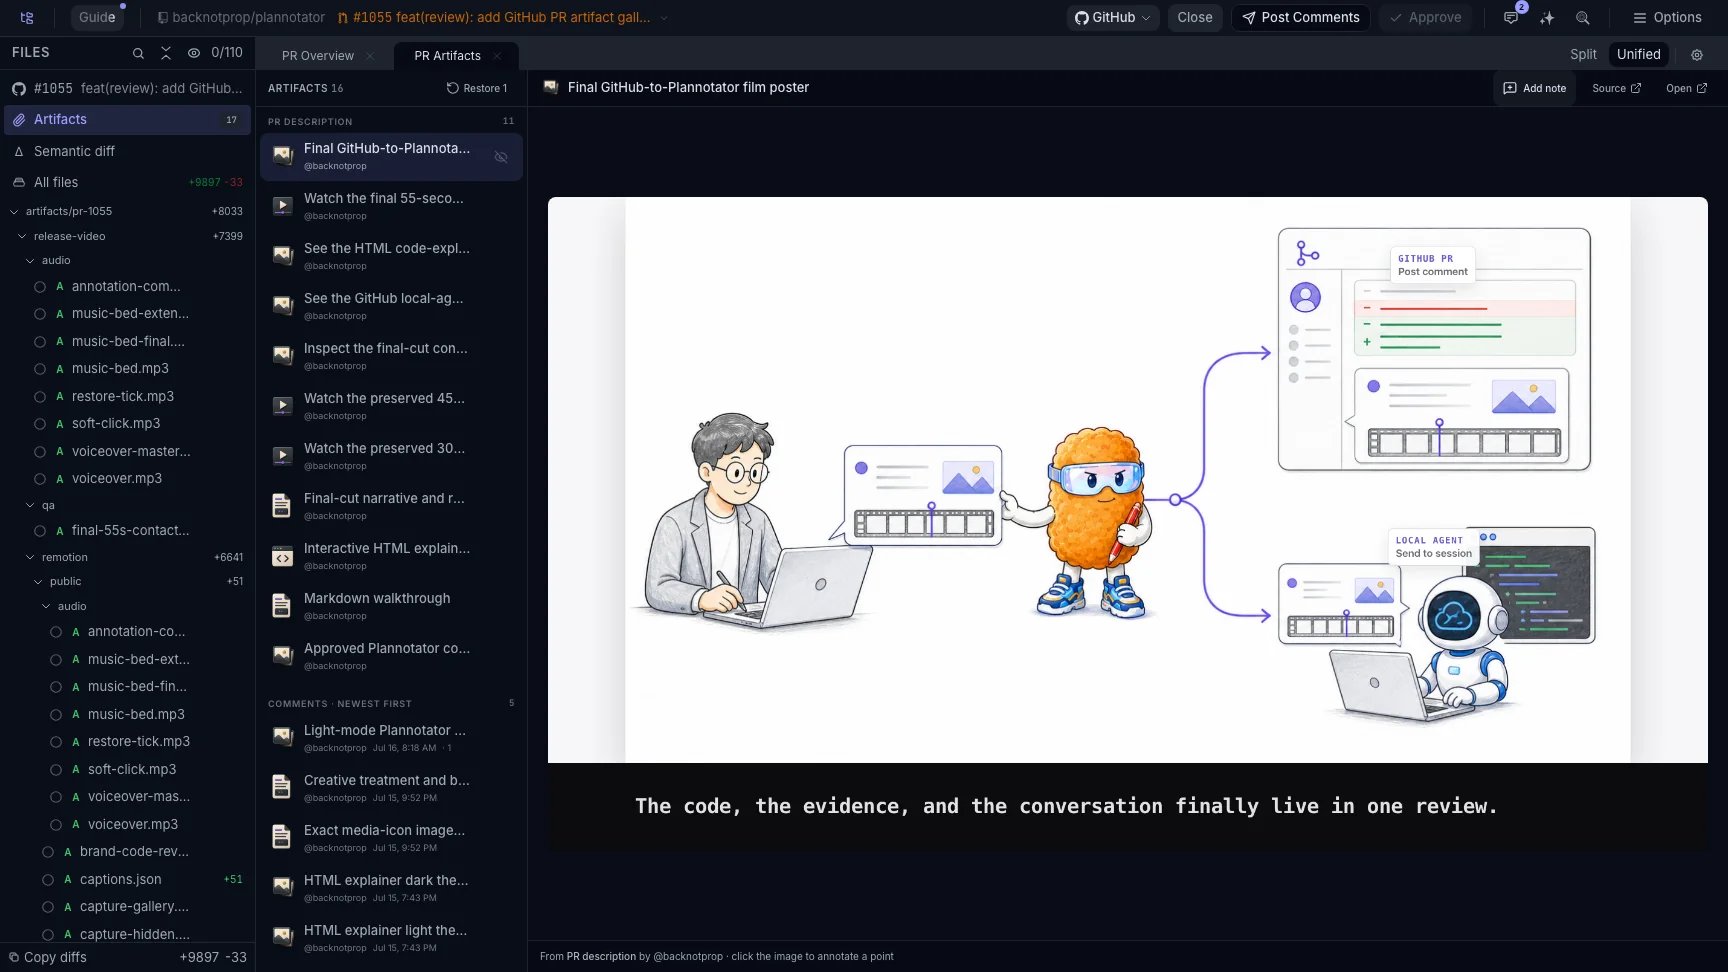
Task: Search files with the FILES magnifier
Action: pos(139,53)
